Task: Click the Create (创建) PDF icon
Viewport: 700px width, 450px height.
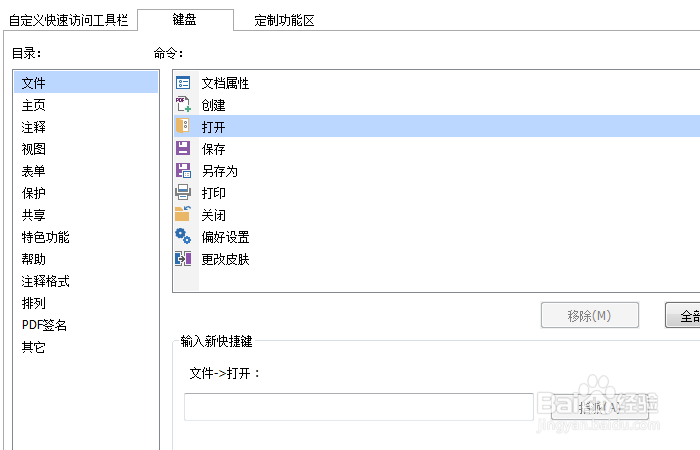Action: 183,105
